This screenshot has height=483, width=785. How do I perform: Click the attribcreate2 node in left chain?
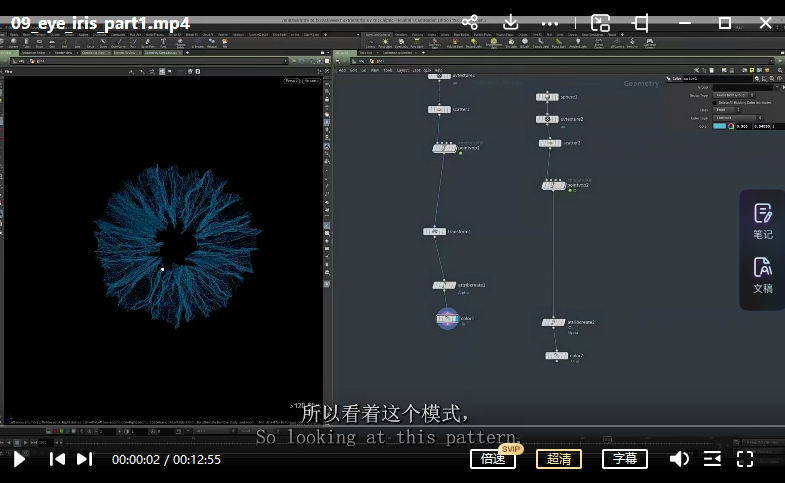(x=444, y=285)
